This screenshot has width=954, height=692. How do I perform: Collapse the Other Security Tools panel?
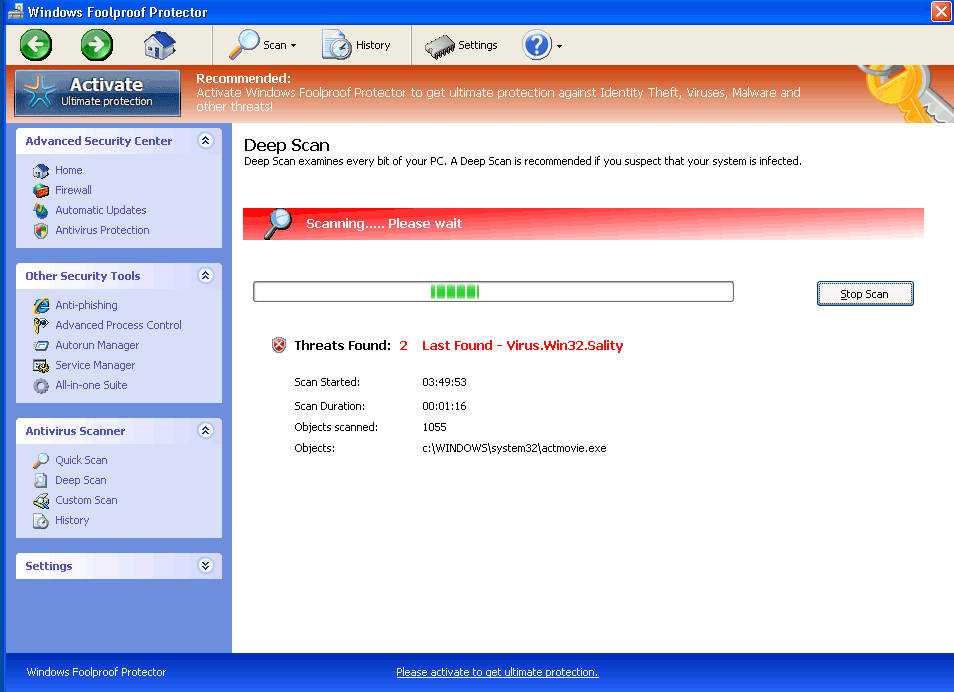[206, 276]
